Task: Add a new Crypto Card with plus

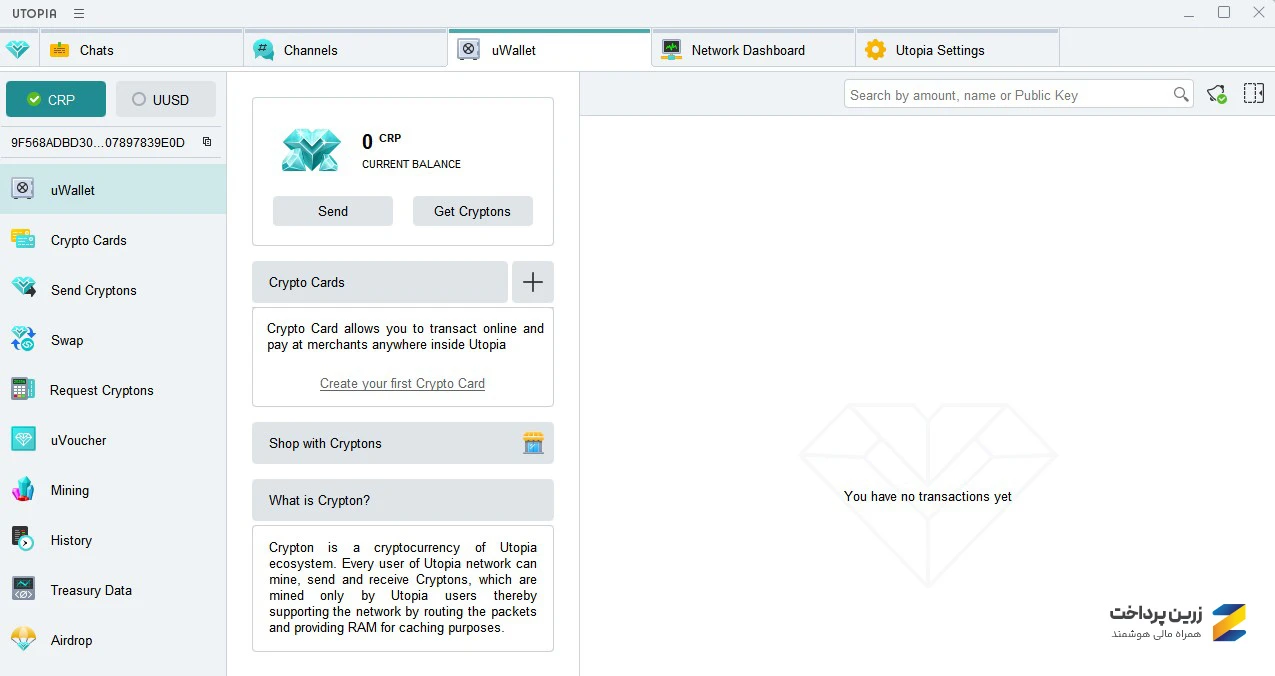Action: click(532, 282)
